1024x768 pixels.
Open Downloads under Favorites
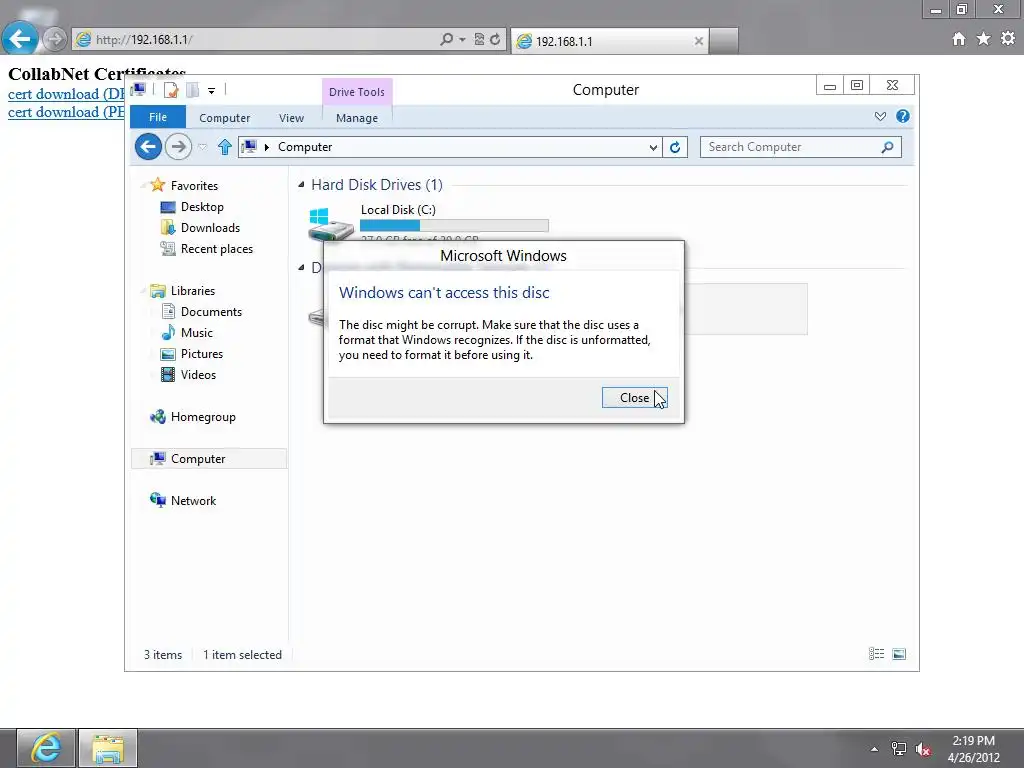(210, 227)
